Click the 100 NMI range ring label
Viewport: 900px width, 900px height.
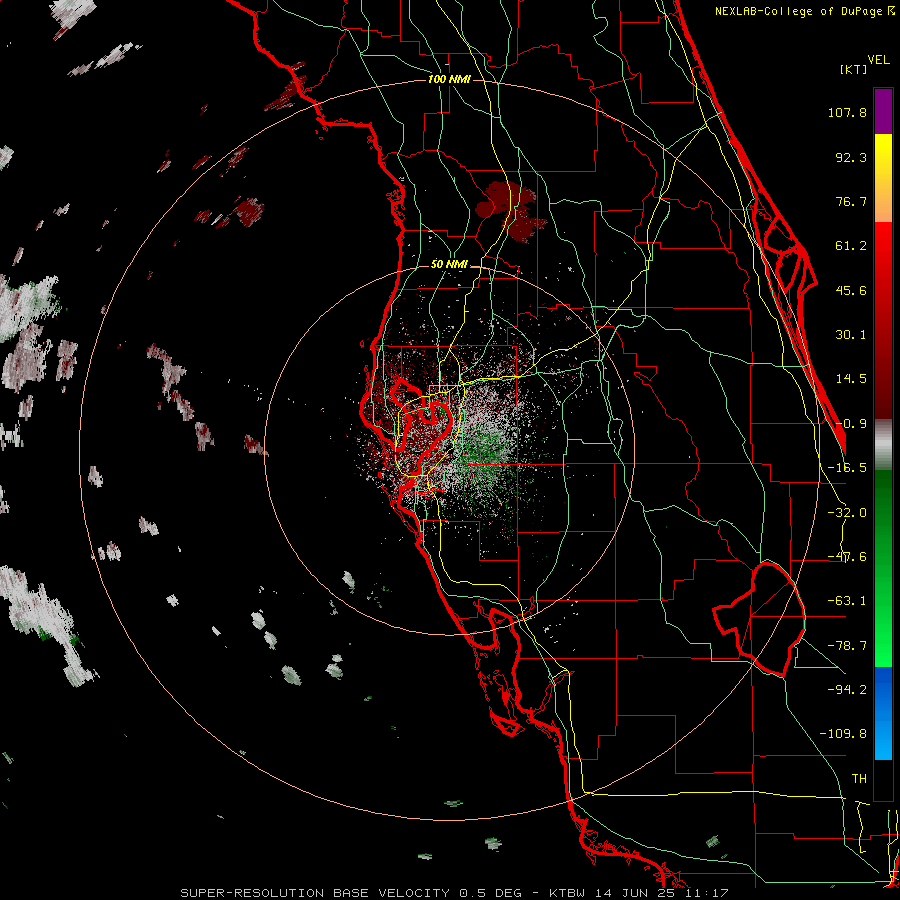[x=449, y=79]
